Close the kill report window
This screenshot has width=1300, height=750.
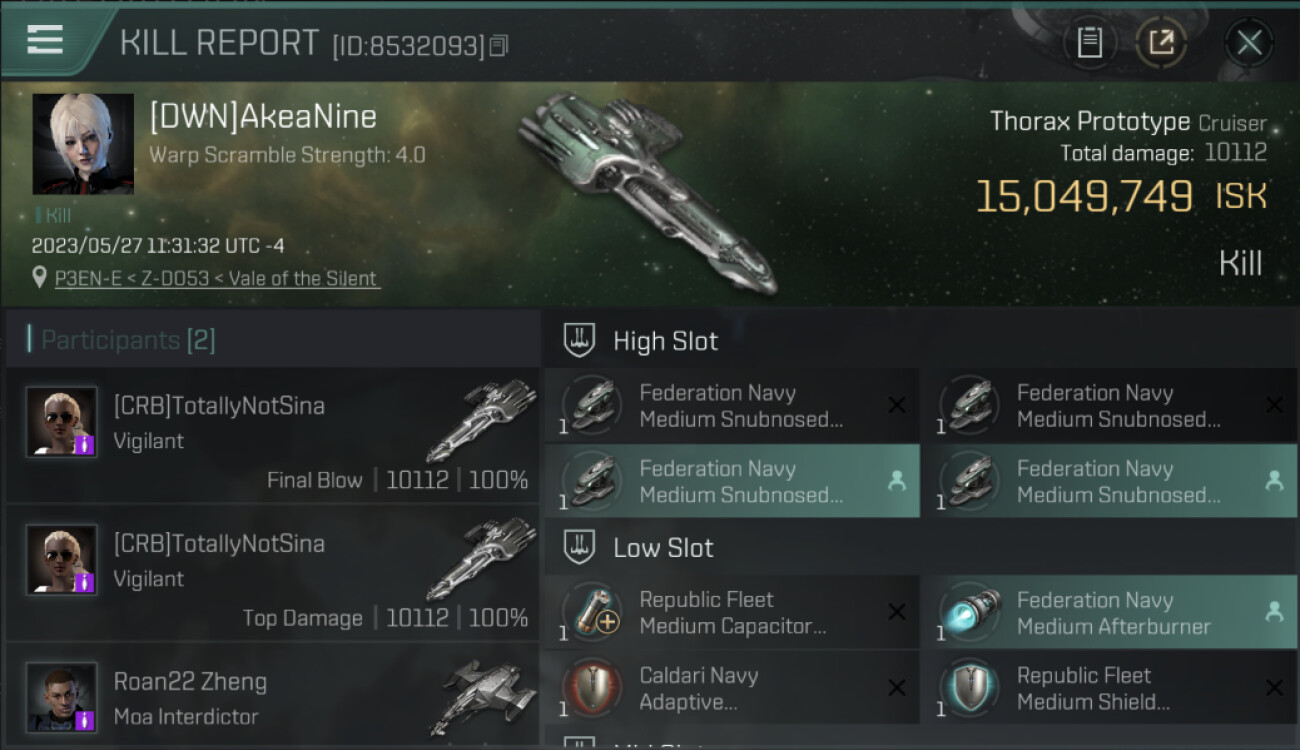(1249, 42)
